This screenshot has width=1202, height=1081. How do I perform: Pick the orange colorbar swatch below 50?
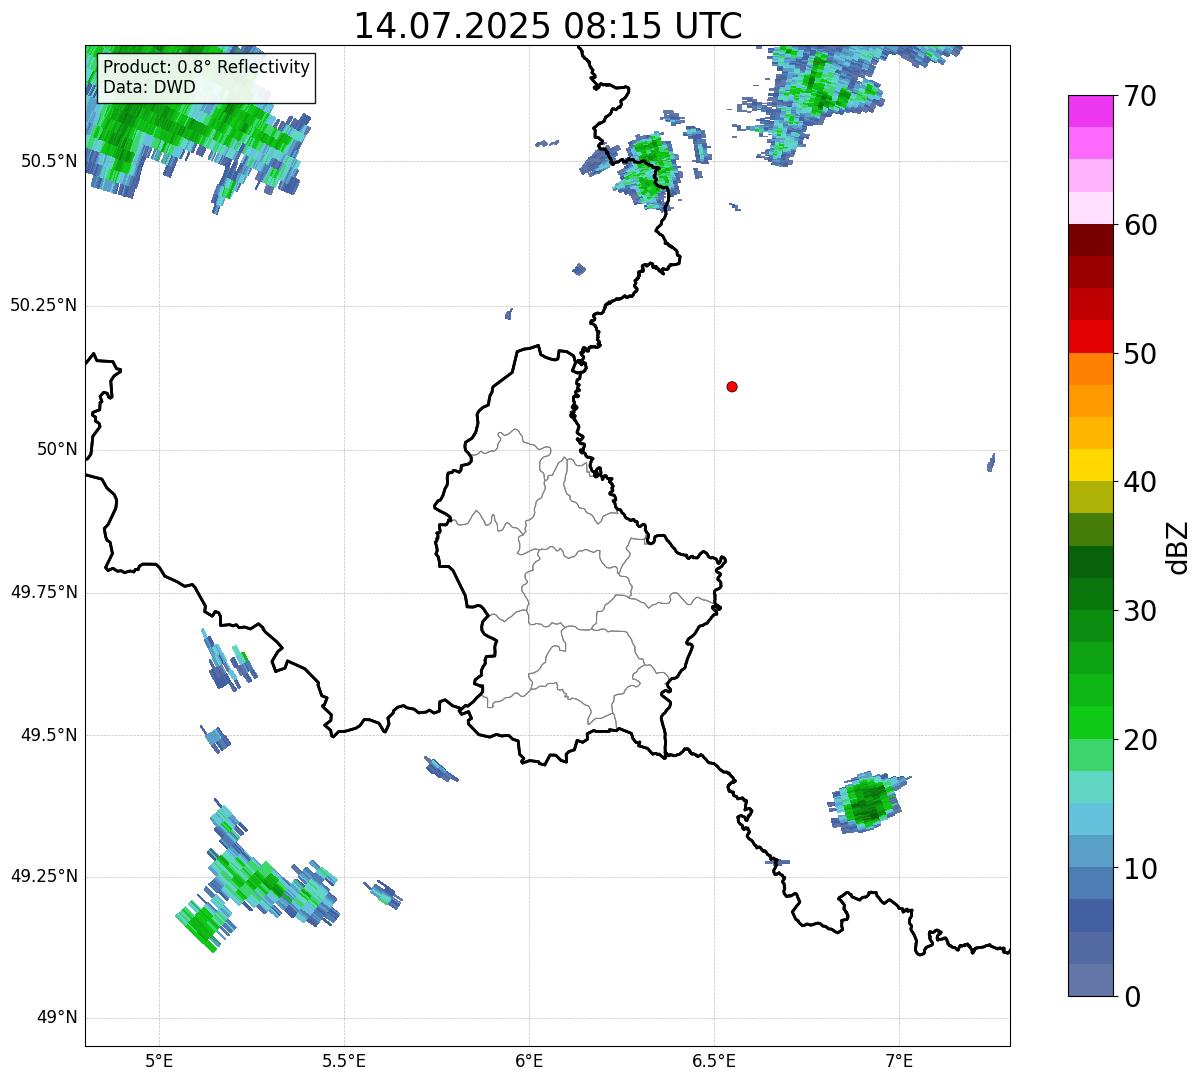[1091, 369]
